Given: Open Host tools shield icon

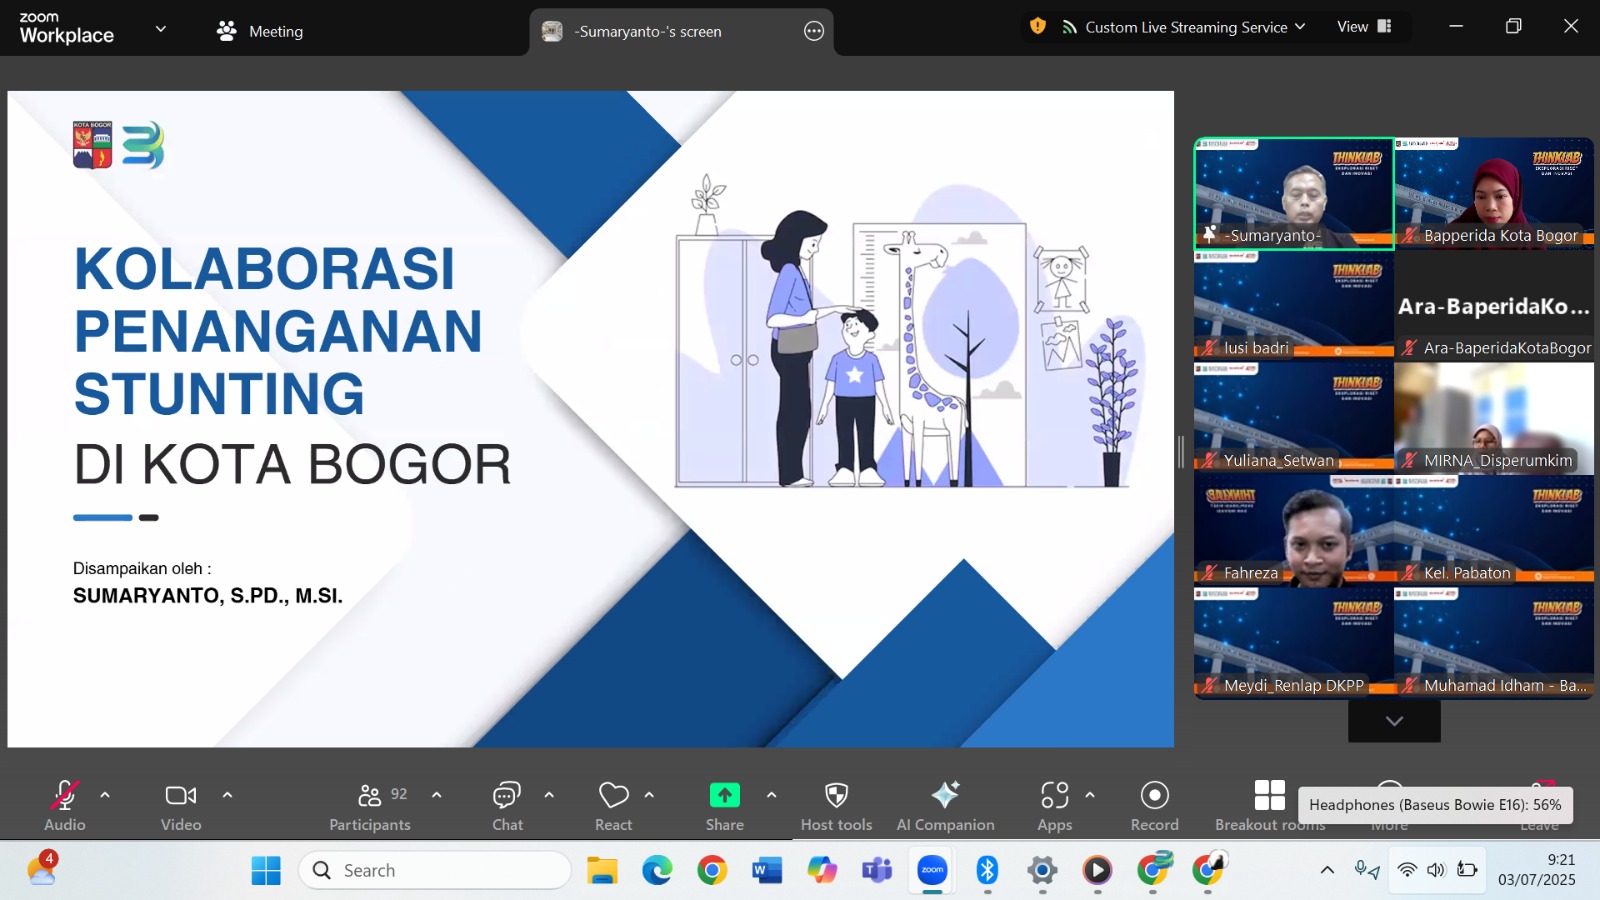Looking at the screenshot, I should 836,796.
